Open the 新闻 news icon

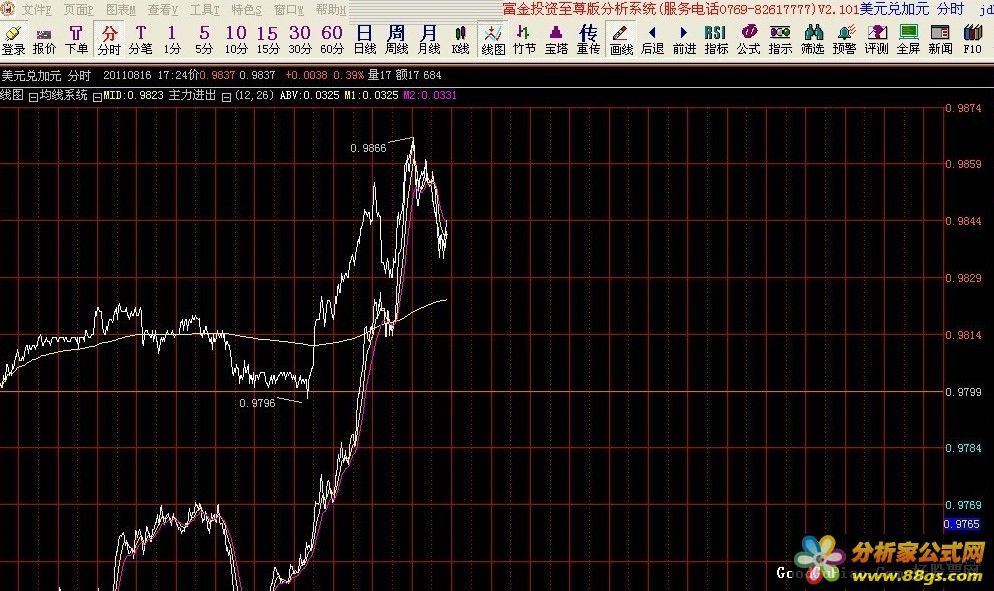tap(940, 39)
